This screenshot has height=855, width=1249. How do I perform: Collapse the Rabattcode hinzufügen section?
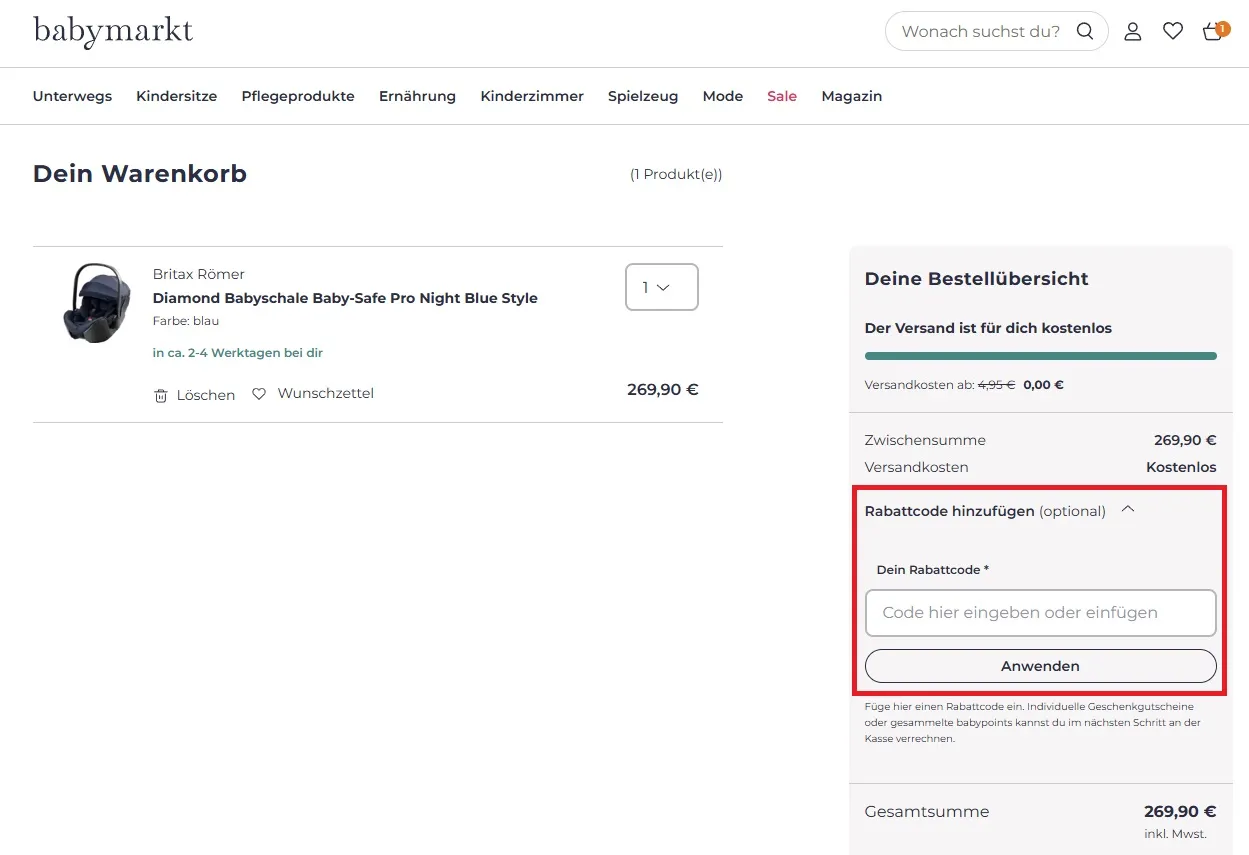(1127, 509)
